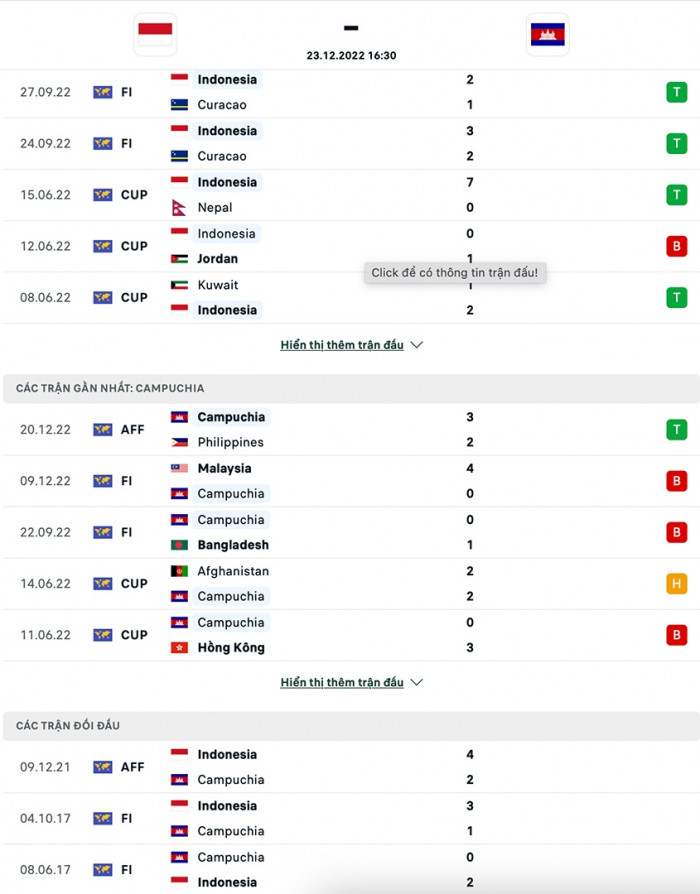Screen dimensions: 700x894
Task: Click the orange H badge for Afghanistan match
Action: click(677, 584)
